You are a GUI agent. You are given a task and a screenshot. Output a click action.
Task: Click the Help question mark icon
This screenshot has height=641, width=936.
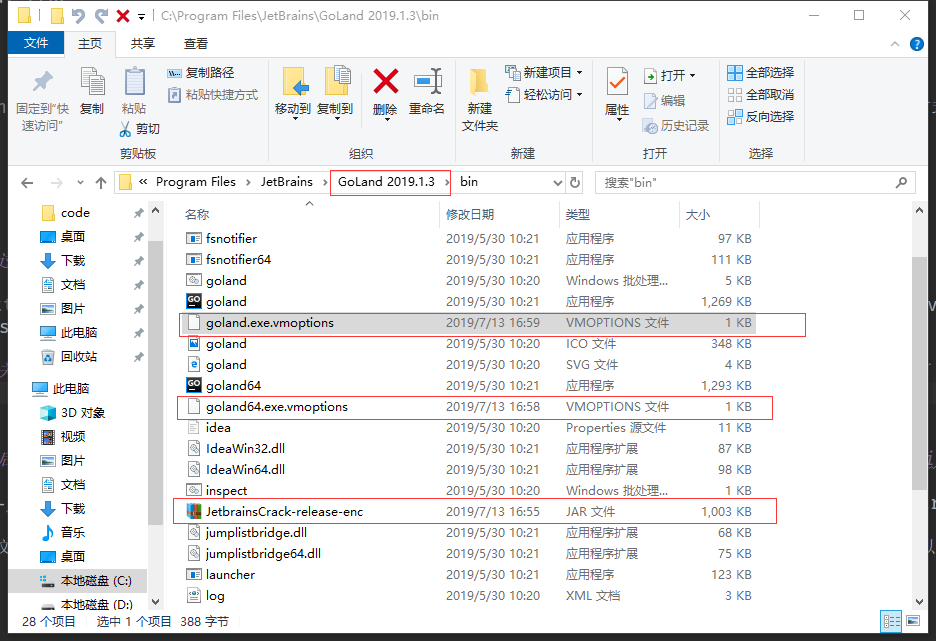pyautogui.click(x=916, y=44)
